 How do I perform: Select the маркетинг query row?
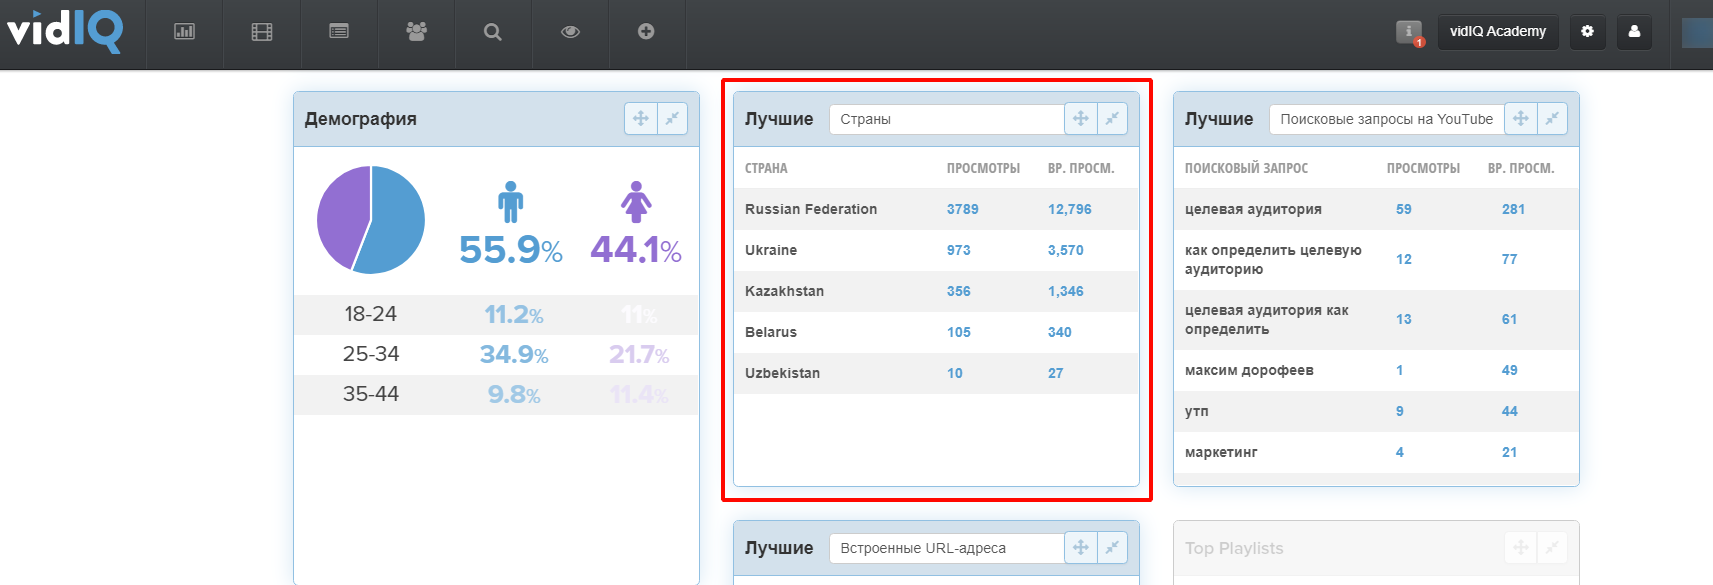pos(1376,452)
